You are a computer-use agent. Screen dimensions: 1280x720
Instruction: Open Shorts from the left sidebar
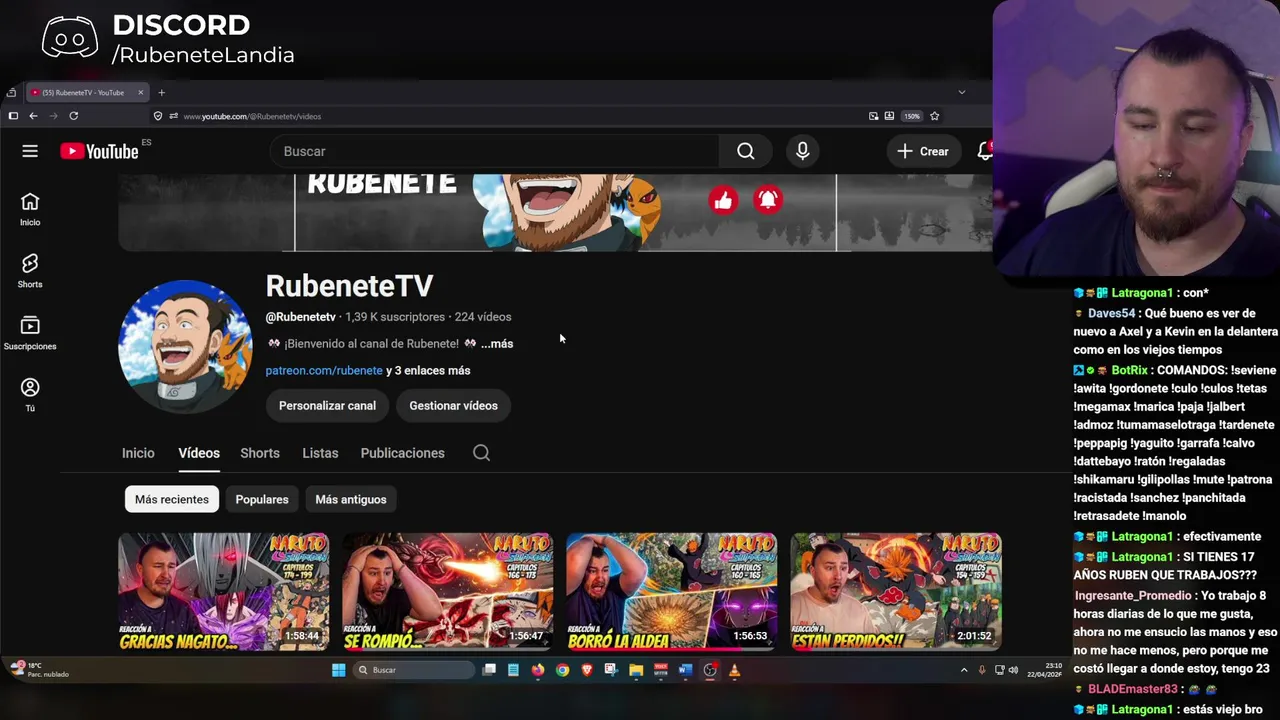30,271
